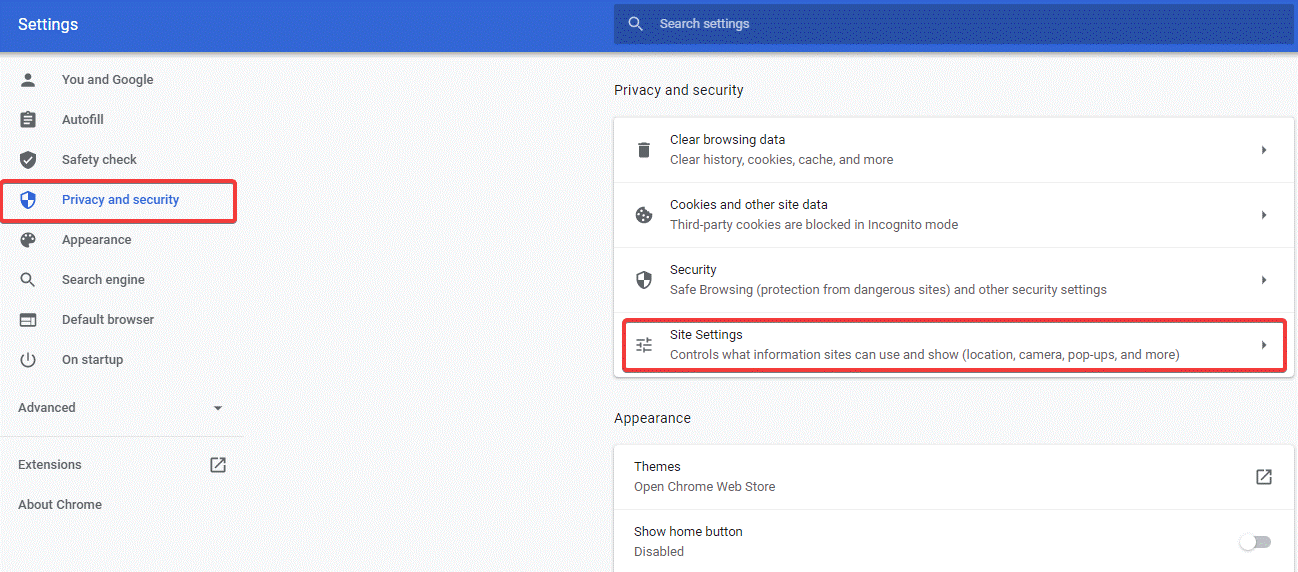Image resolution: width=1298 pixels, height=572 pixels.
Task: Click the sliders icon for Site Settings
Action: [x=644, y=345]
